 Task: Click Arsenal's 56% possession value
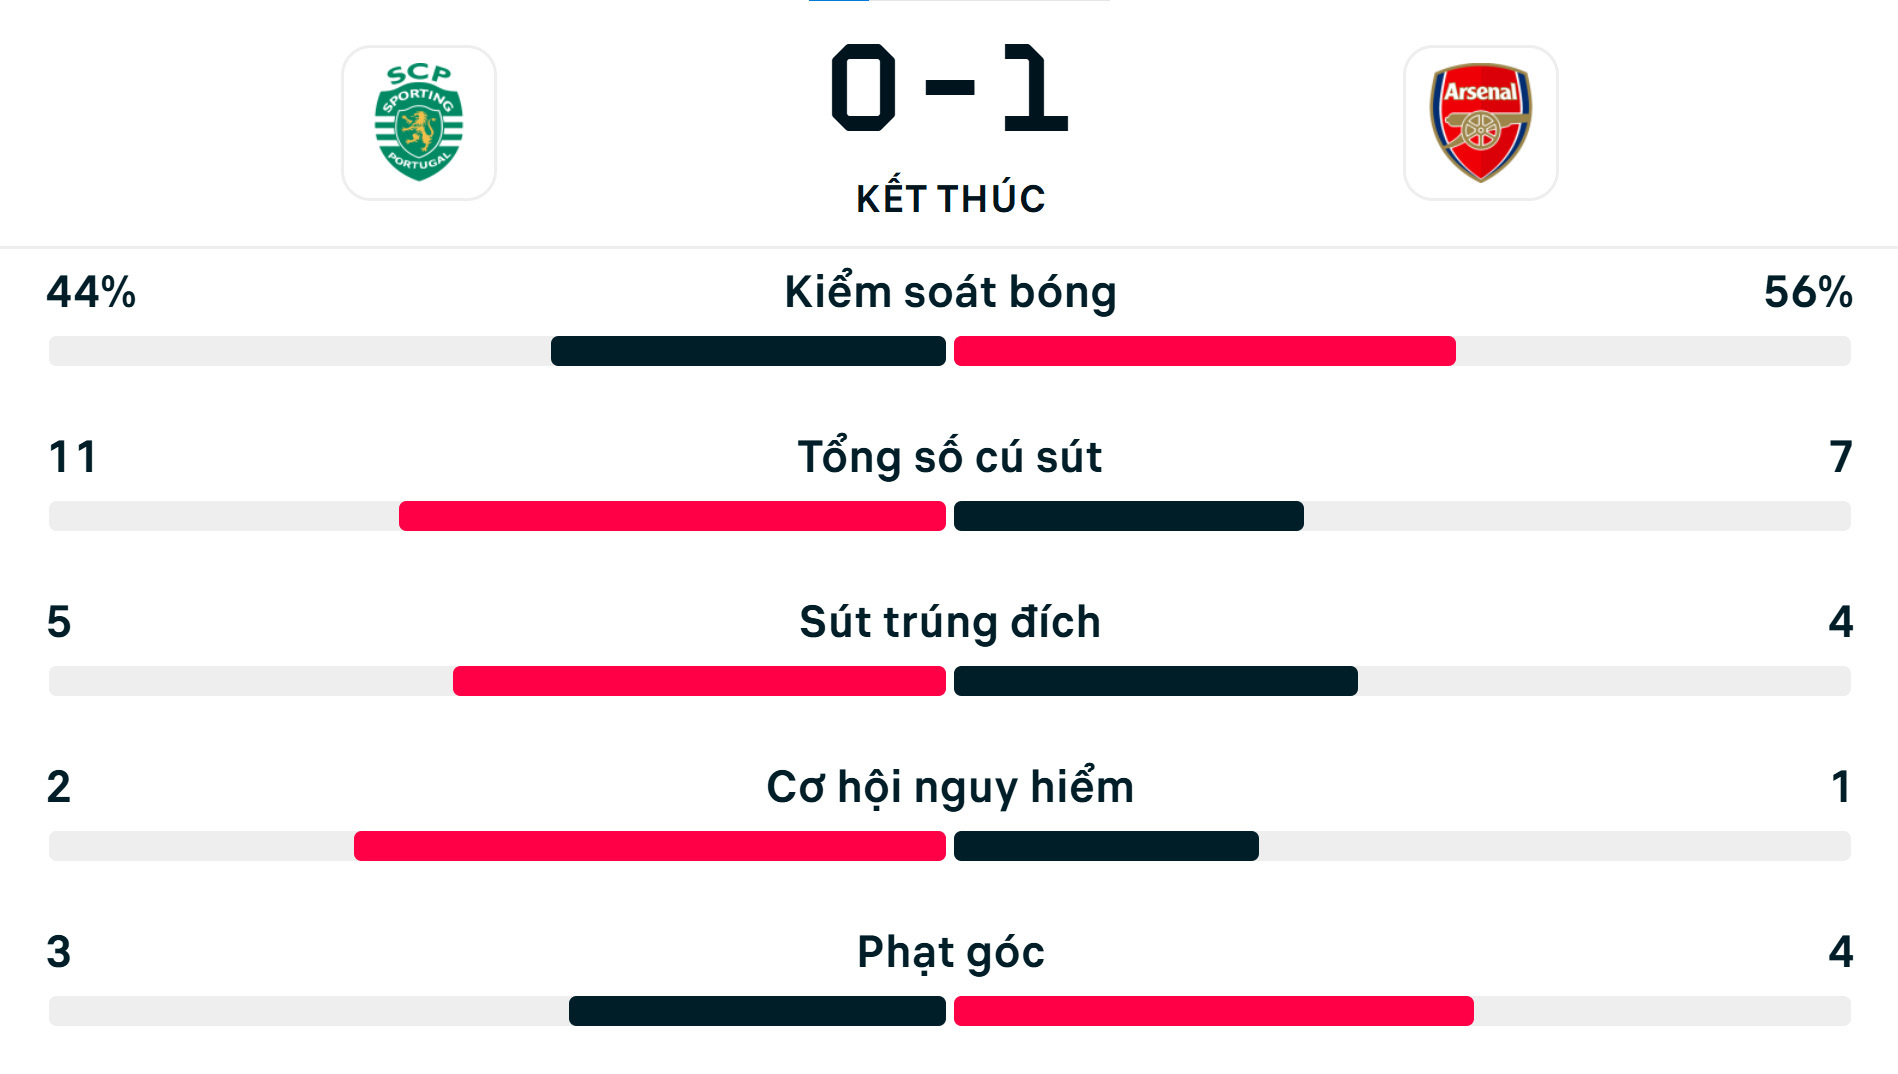[x=1807, y=292]
